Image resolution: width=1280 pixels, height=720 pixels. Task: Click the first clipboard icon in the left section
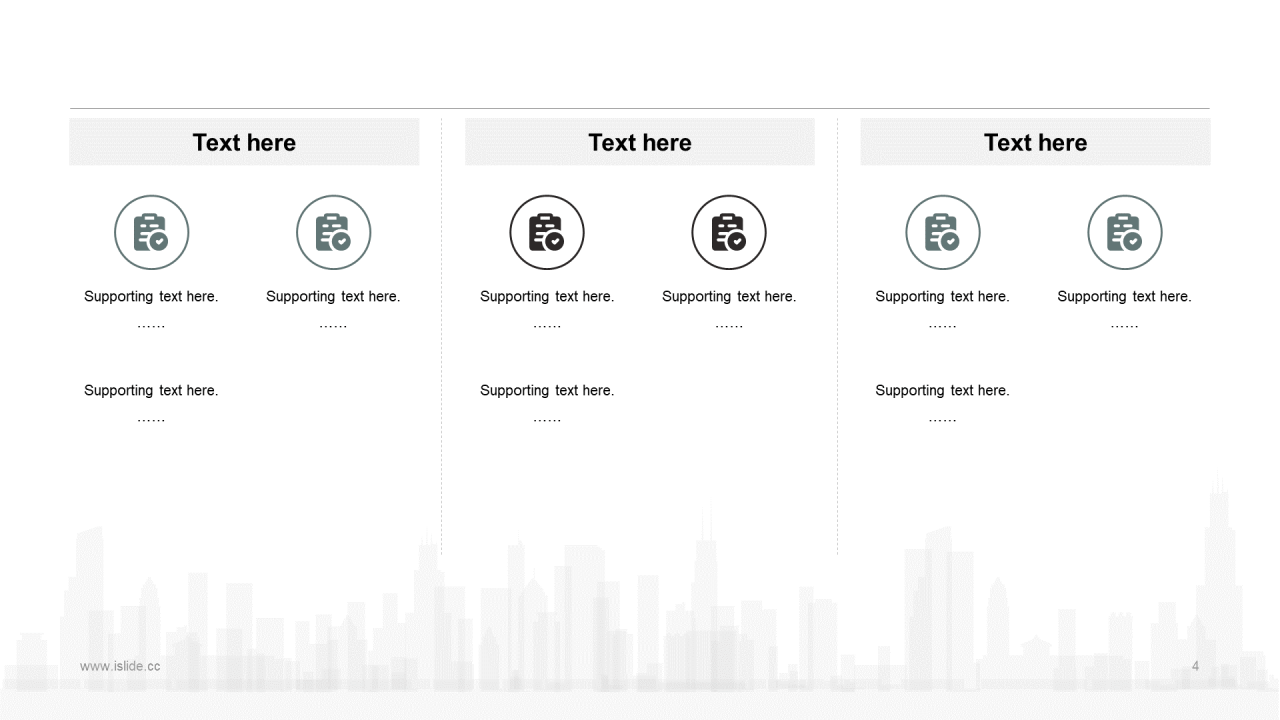(x=151, y=233)
